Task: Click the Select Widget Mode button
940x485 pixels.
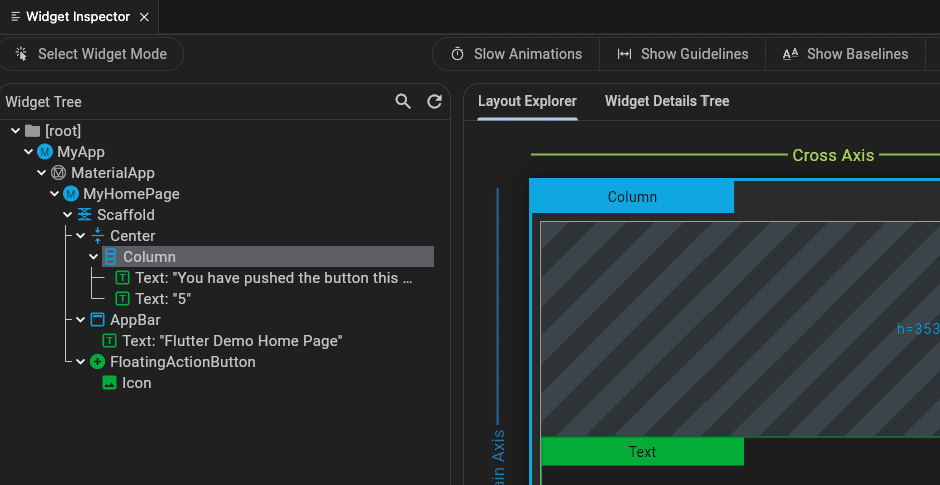Action: (x=91, y=54)
